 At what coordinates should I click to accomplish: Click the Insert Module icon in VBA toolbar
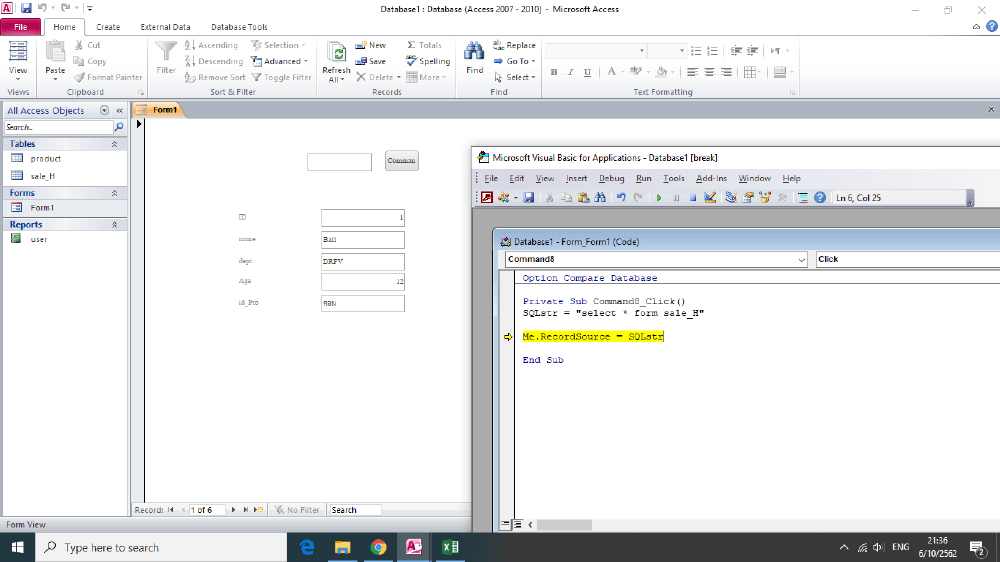(504, 198)
